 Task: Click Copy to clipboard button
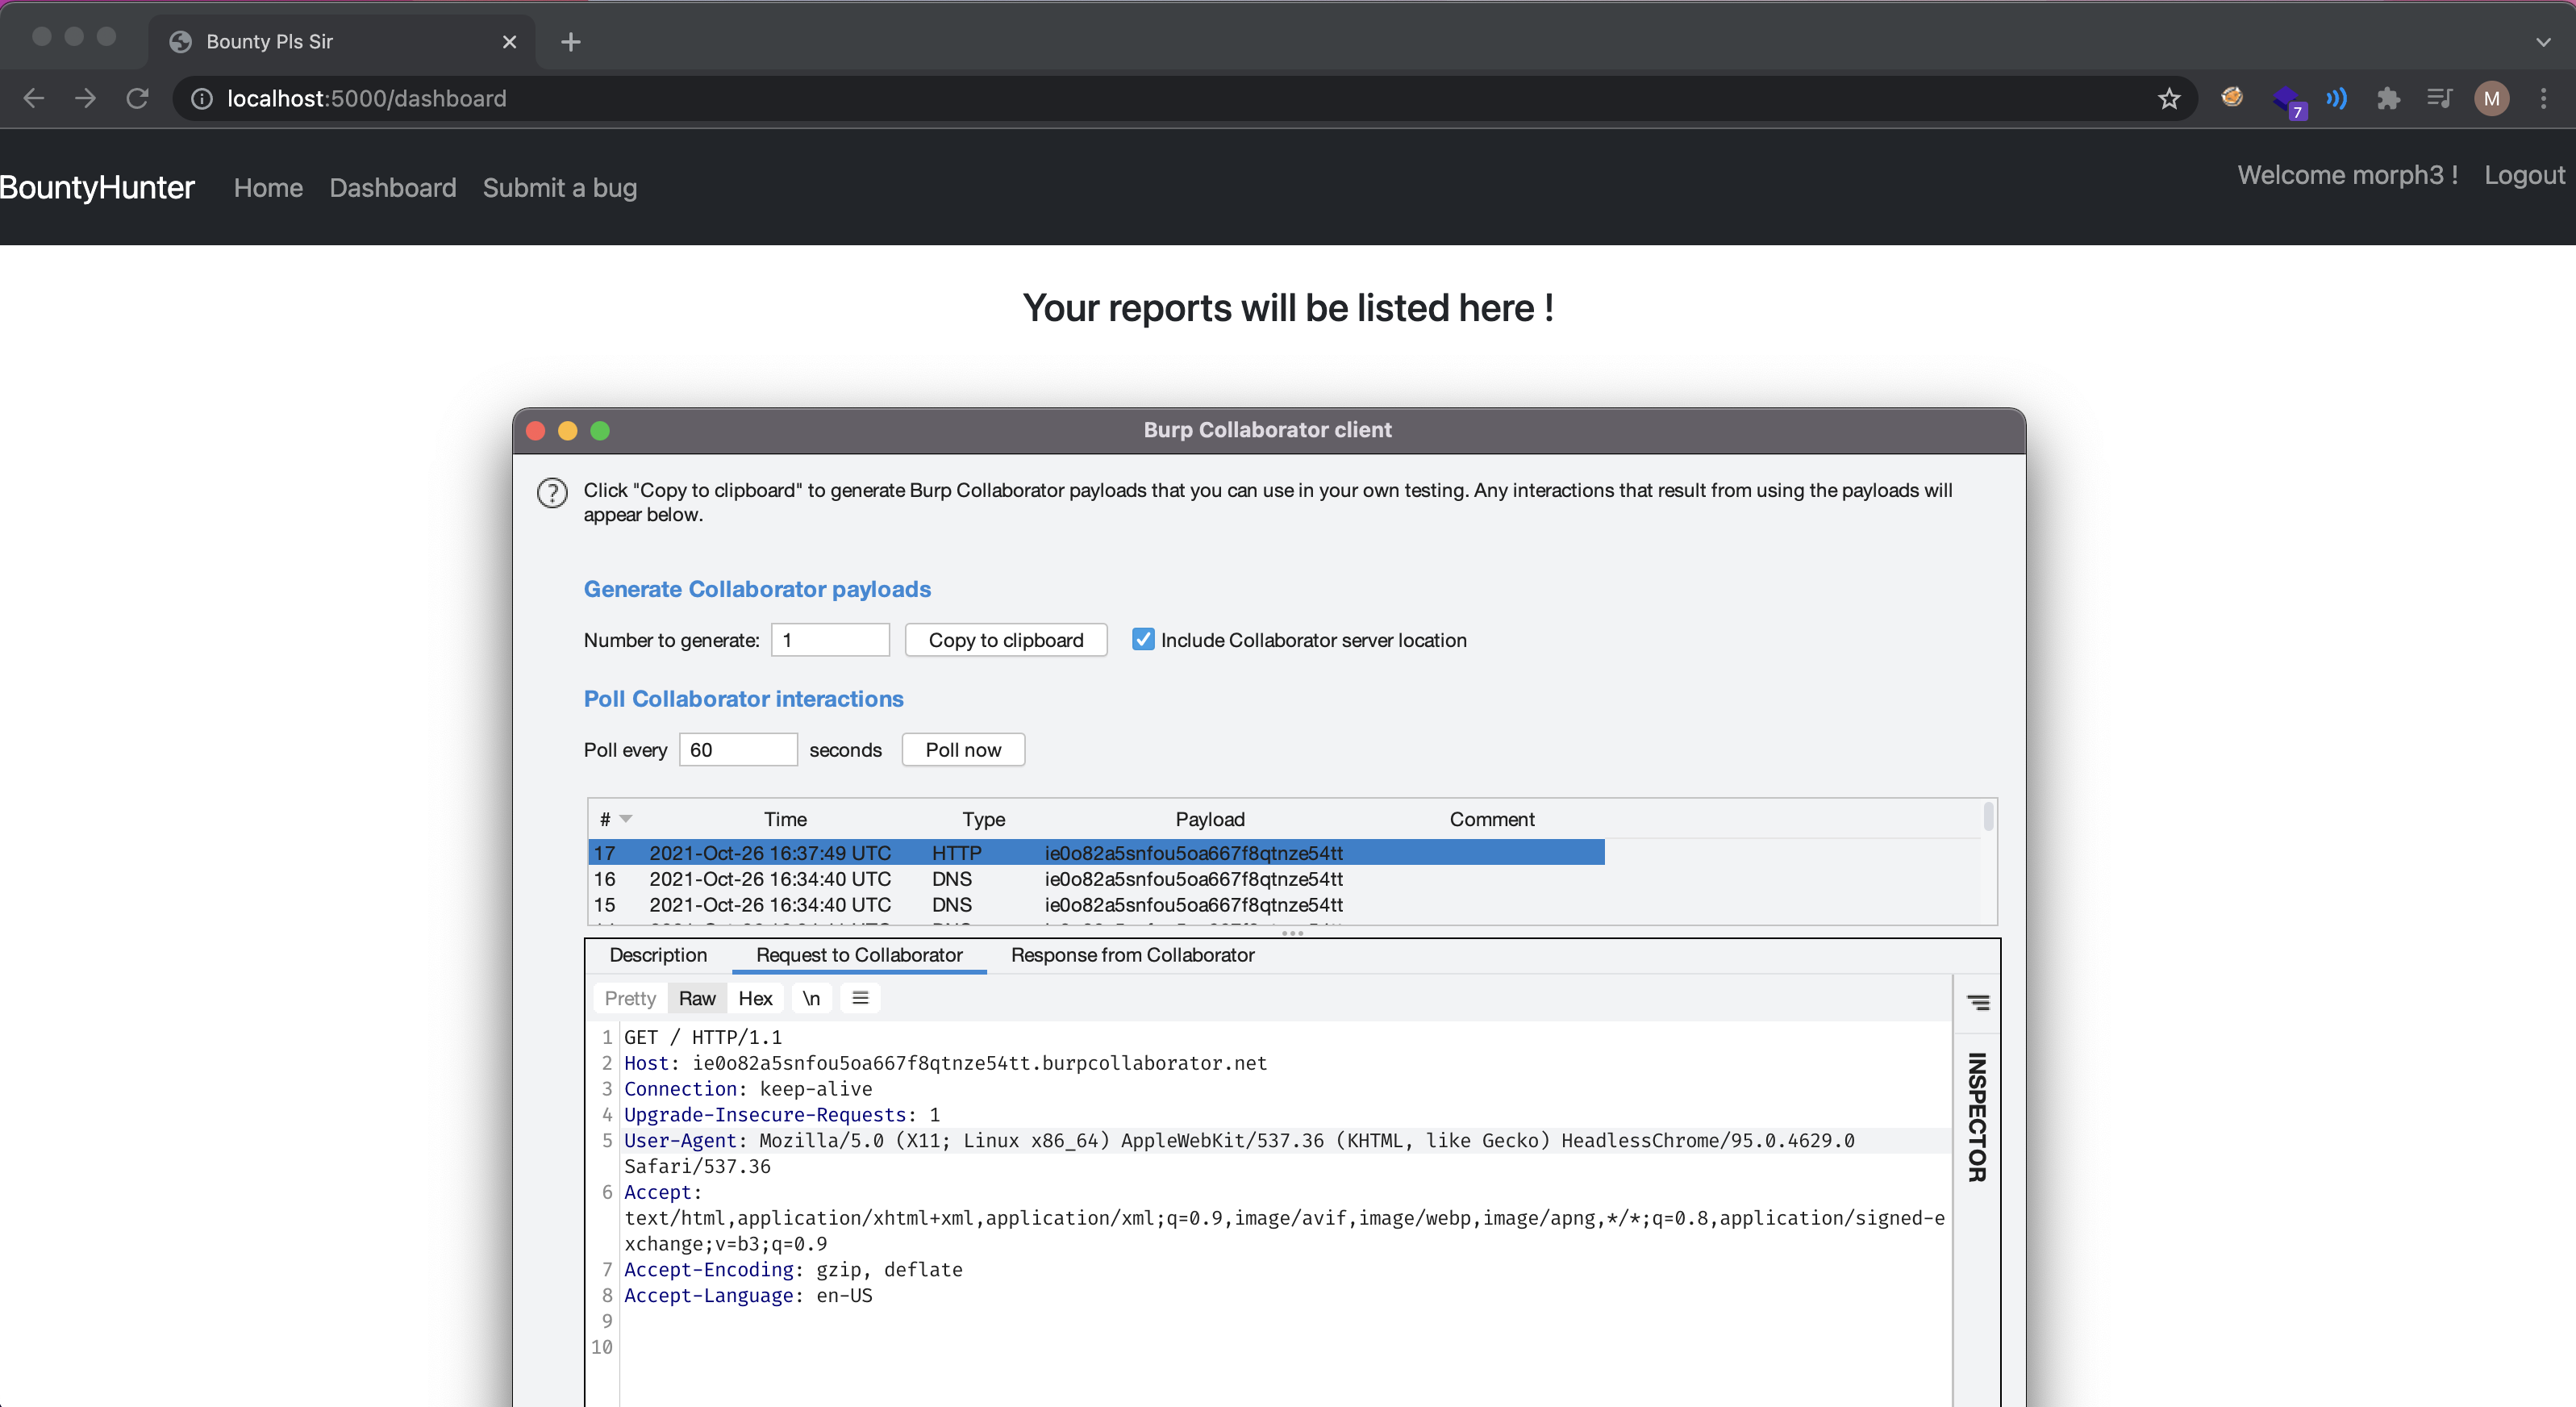(x=1006, y=640)
